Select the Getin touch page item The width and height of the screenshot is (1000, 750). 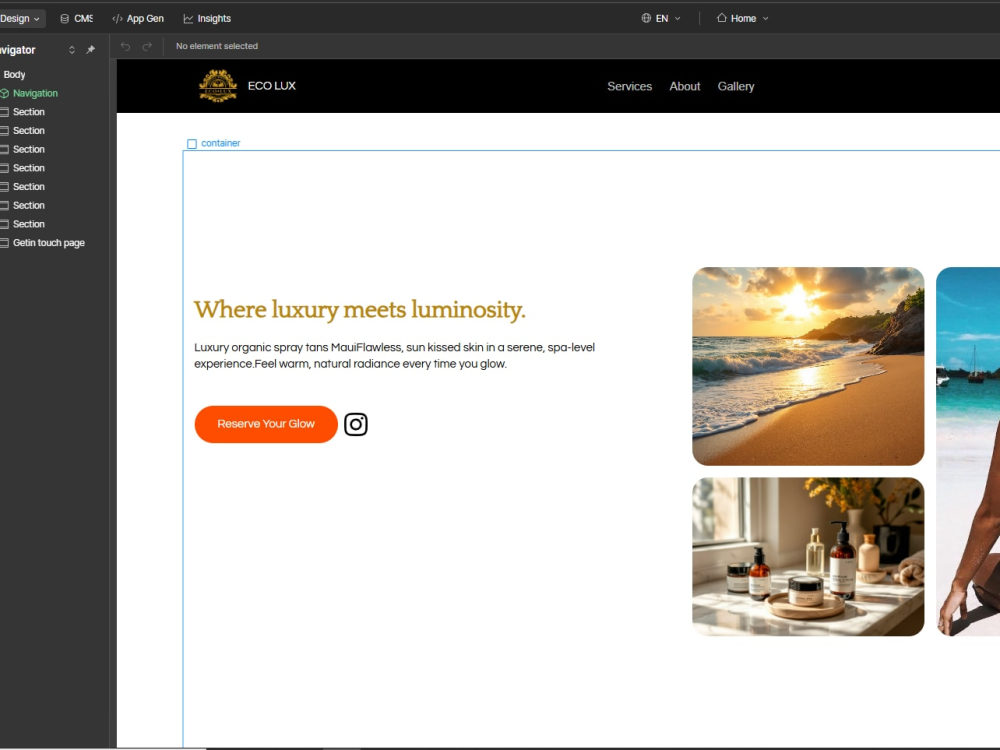[x=48, y=243]
